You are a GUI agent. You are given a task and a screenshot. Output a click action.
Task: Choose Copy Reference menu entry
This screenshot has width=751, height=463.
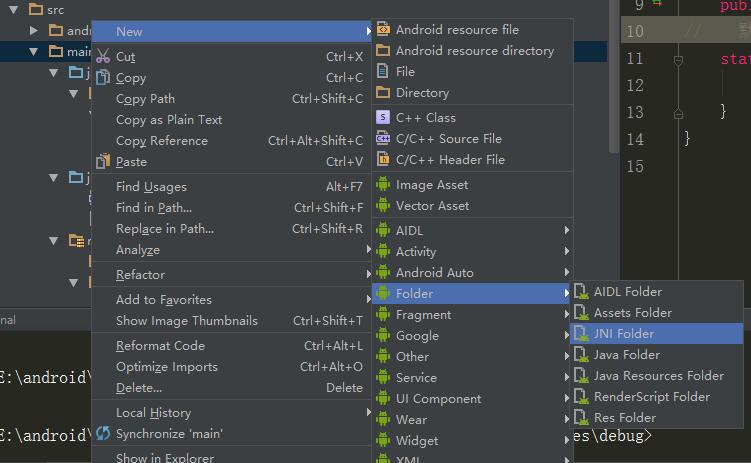pos(231,141)
